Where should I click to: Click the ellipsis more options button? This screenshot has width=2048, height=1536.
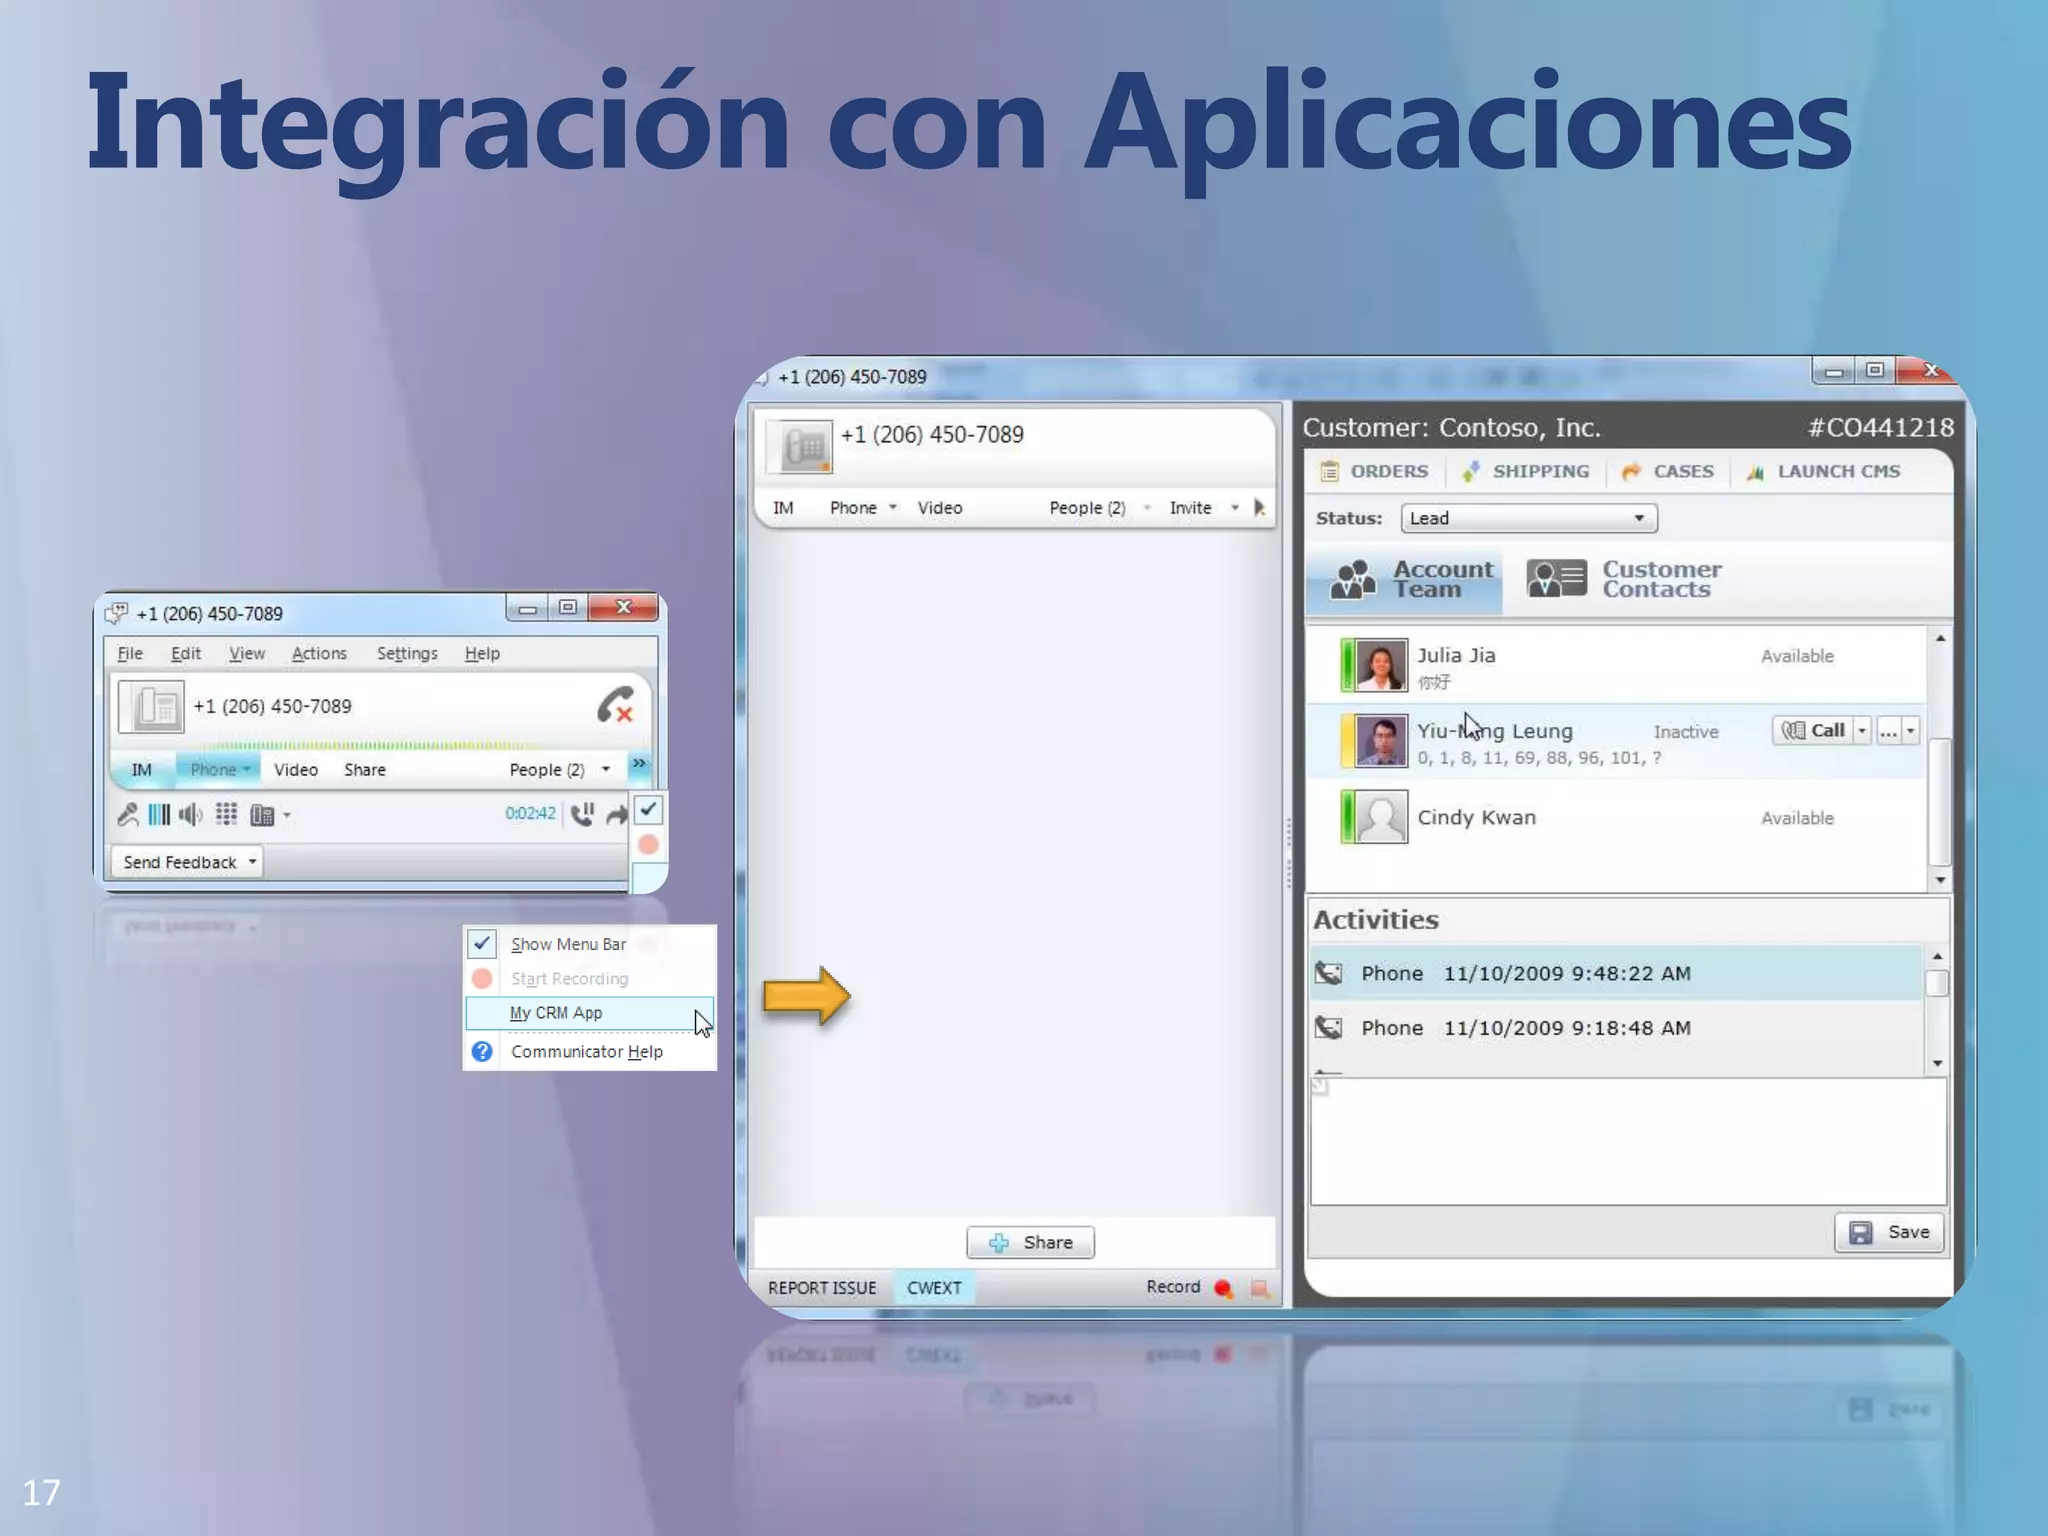[x=1888, y=731]
